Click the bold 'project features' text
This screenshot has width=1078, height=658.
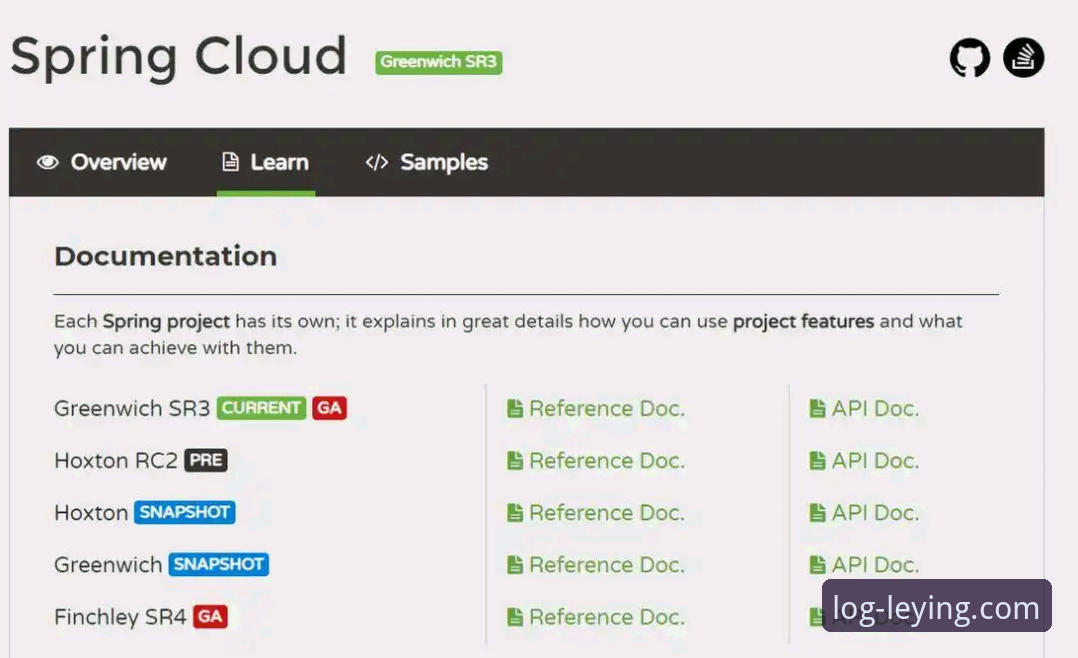804,322
